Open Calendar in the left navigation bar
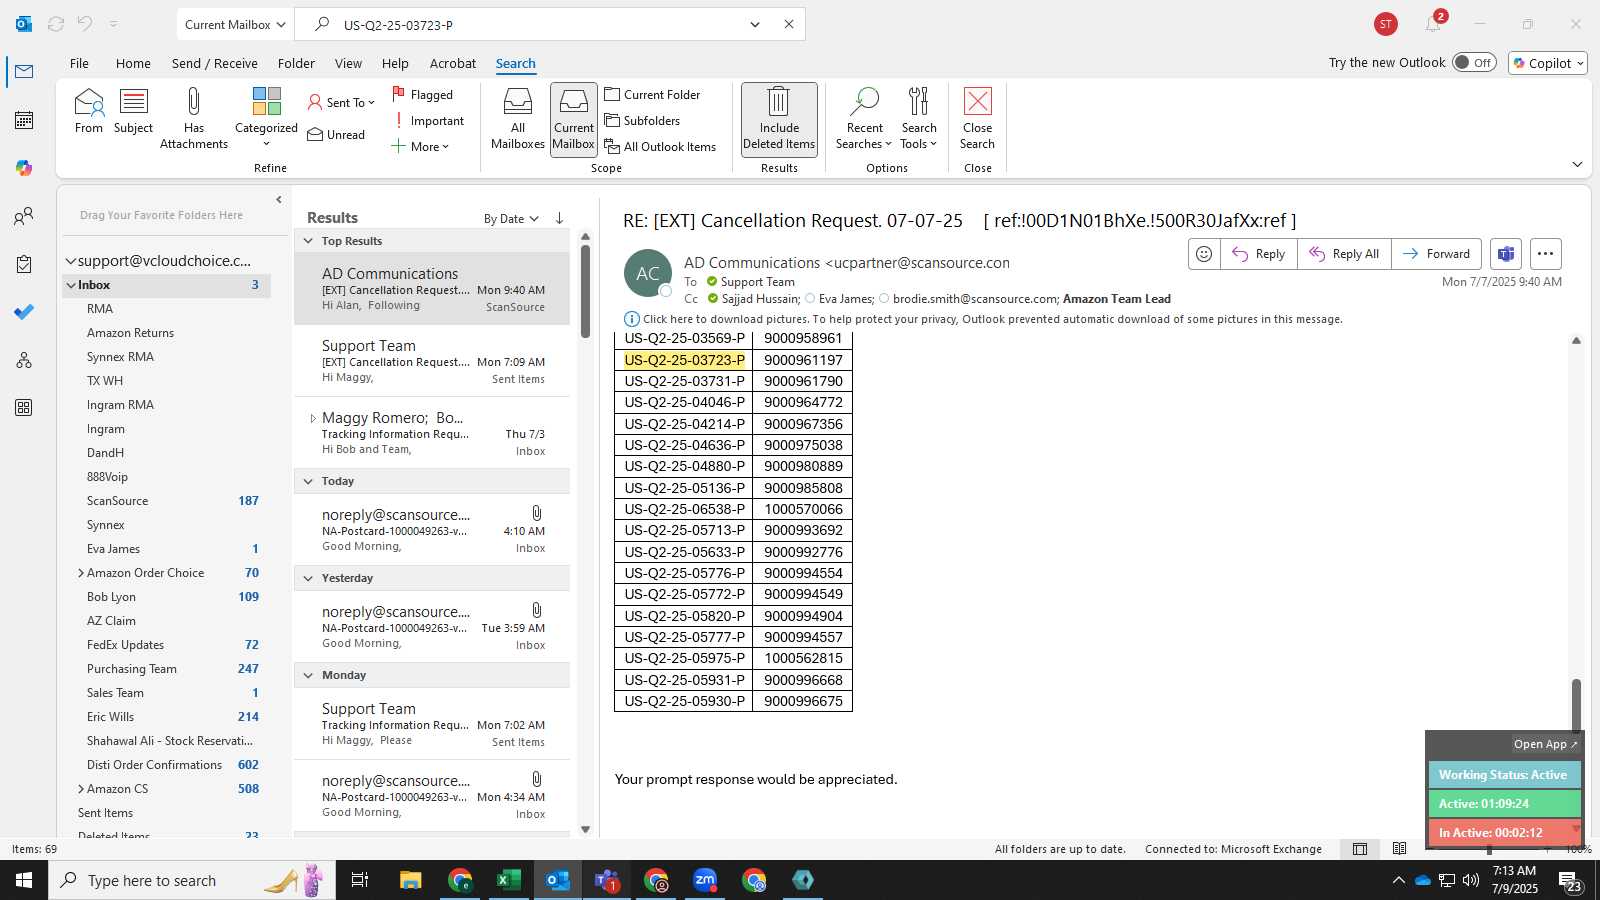Screen dimensions: 1600x900 pos(24,120)
